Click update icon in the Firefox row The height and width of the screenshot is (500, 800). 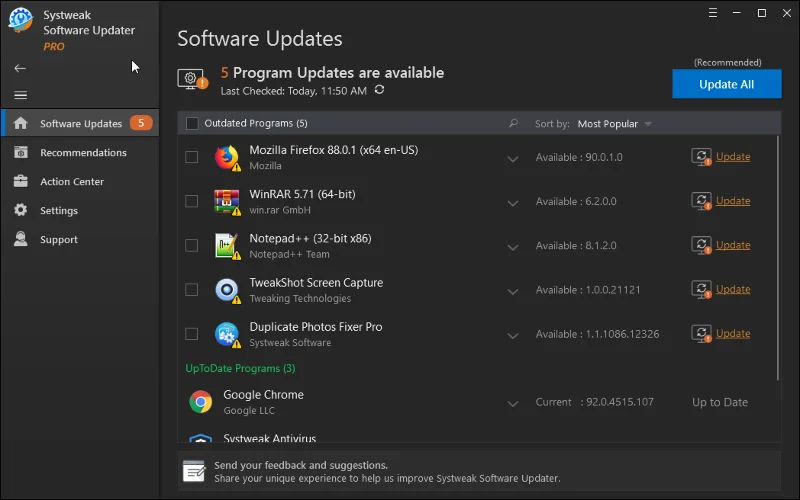[701, 157]
